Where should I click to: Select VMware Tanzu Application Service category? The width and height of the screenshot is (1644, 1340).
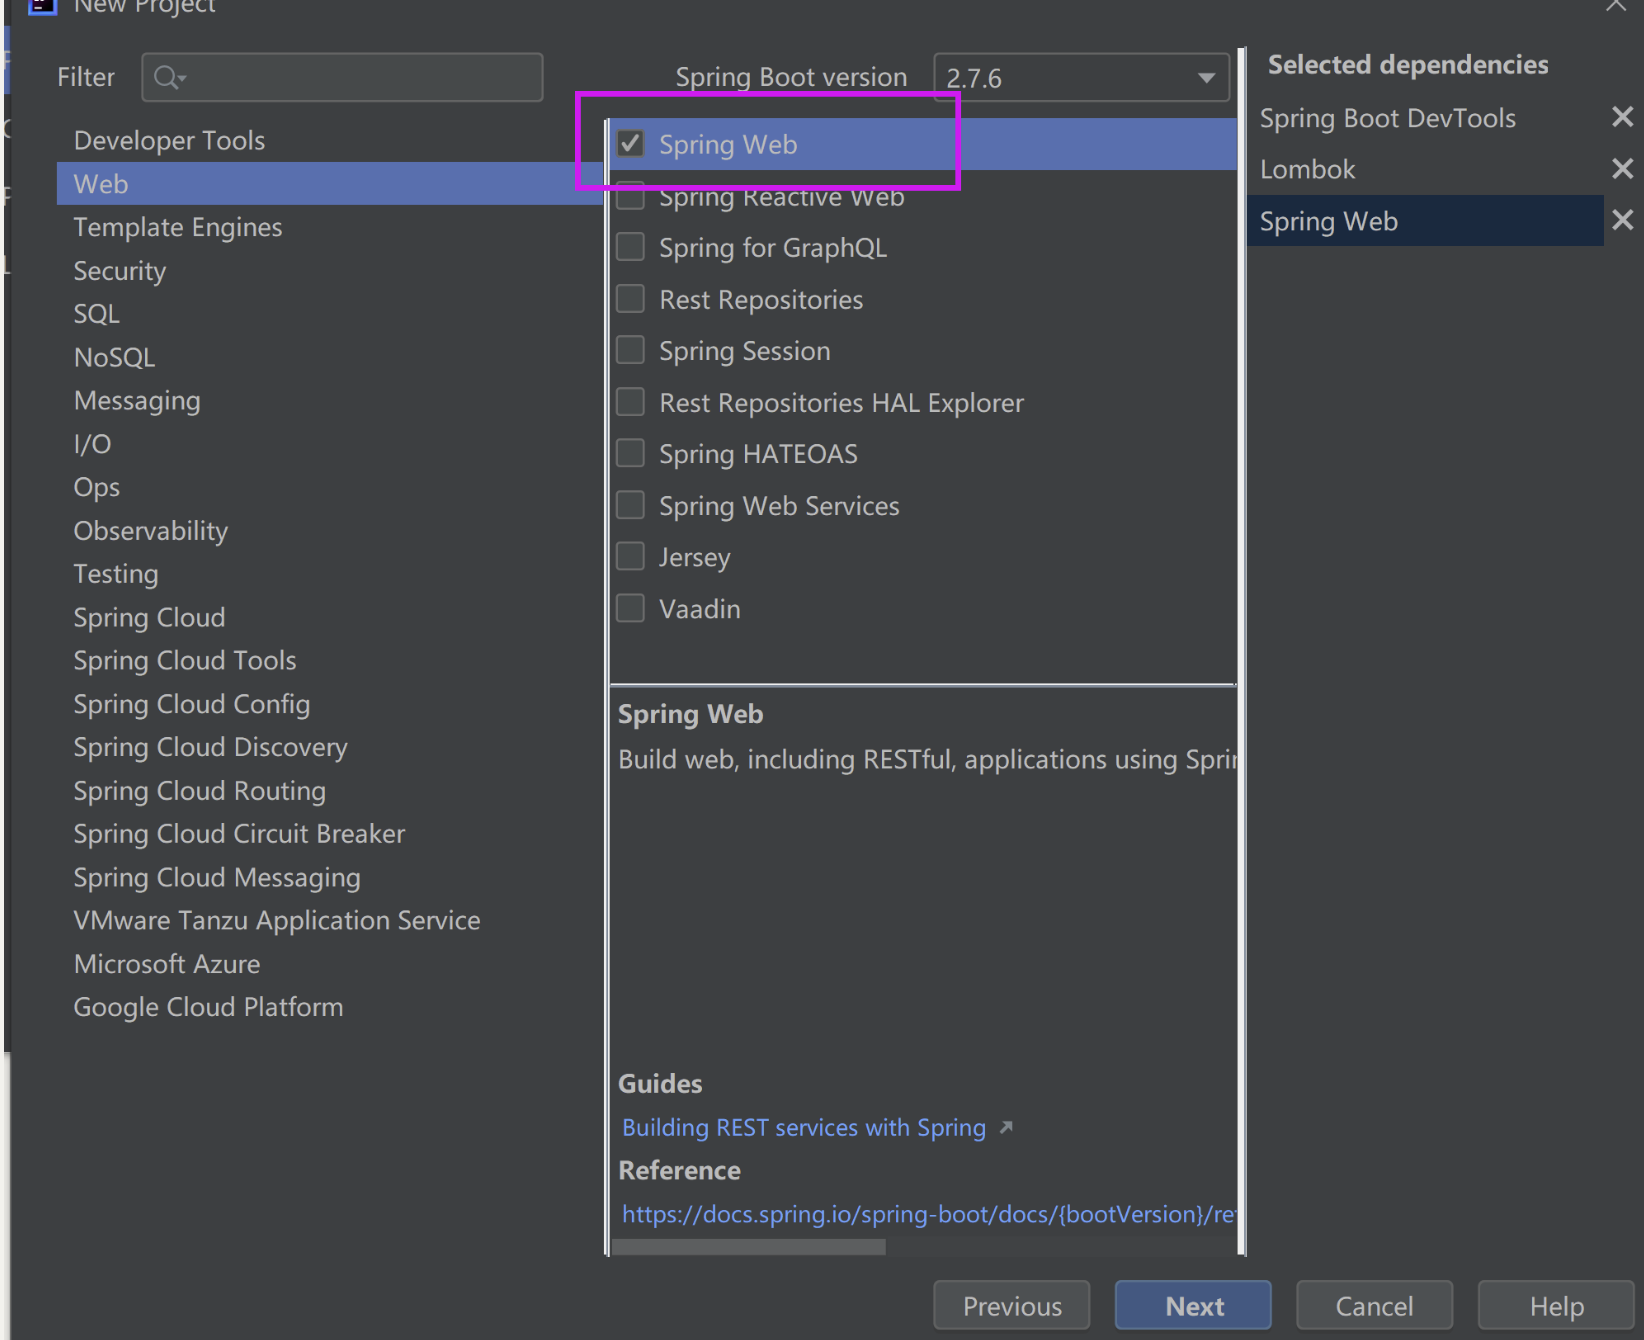click(x=277, y=920)
